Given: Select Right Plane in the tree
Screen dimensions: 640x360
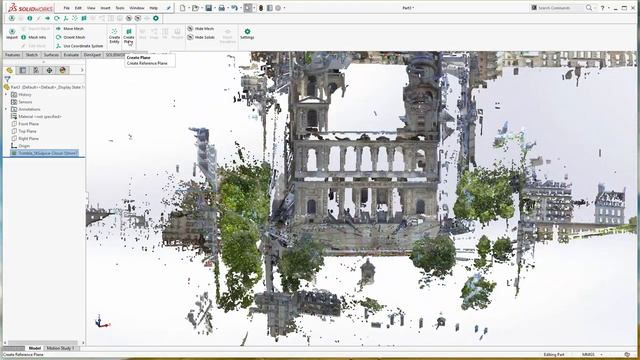Looking at the screenshot, I should pyautogui.click(x=25, y=138).
